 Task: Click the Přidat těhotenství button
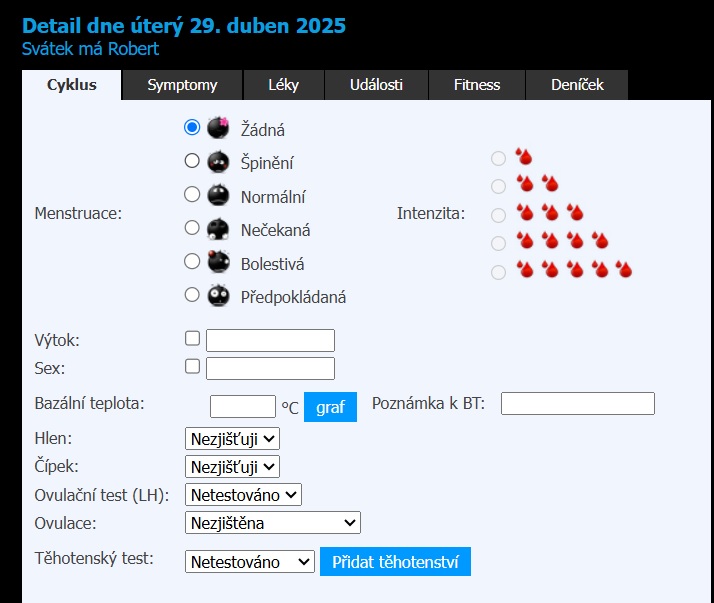(x=395, y=561)
